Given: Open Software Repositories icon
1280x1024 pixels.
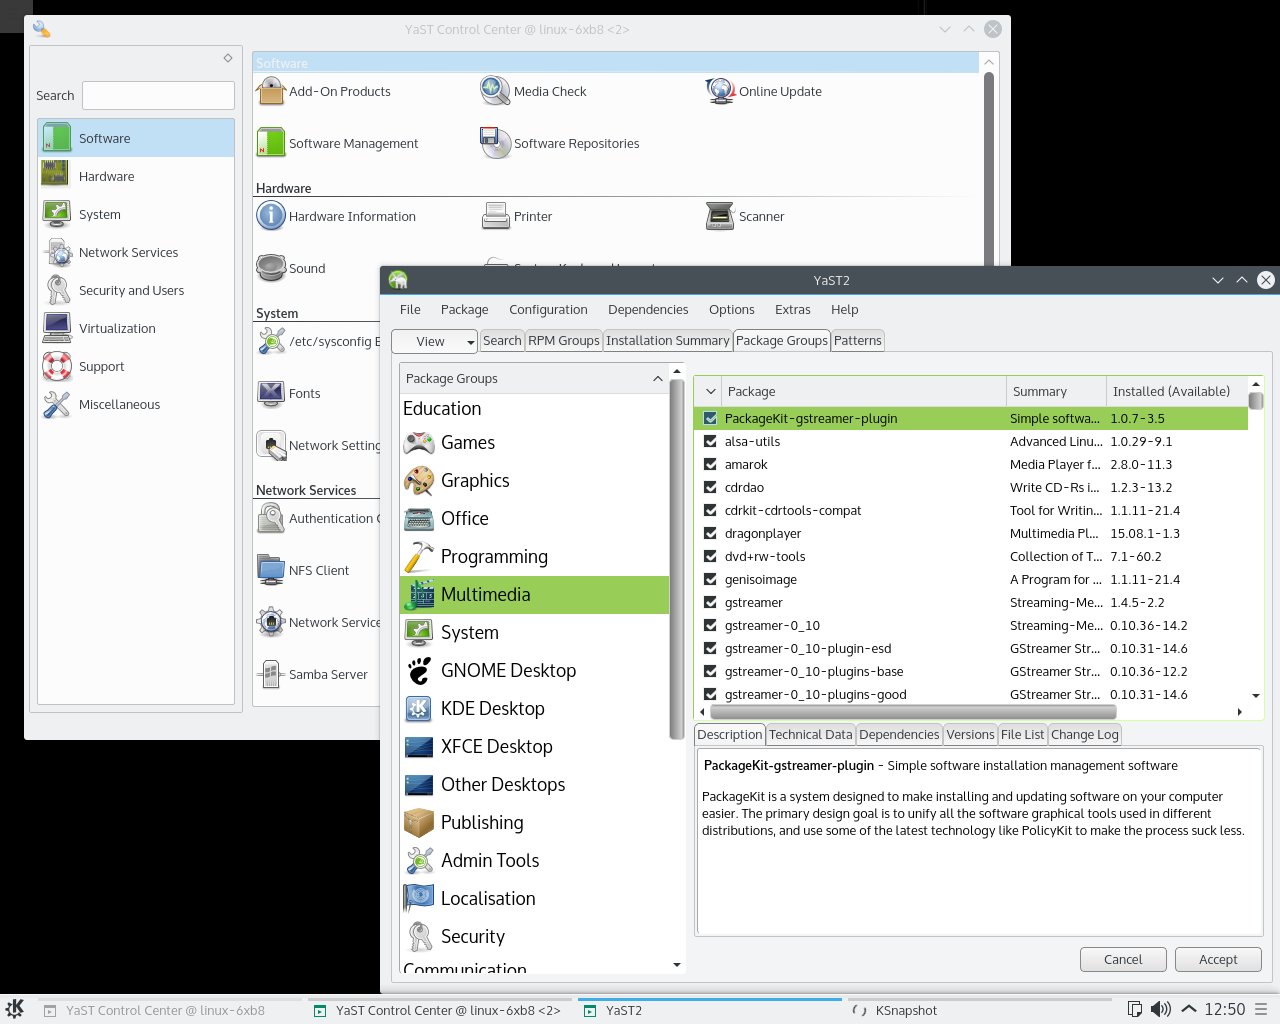Looking at the screenshot, I should 495,143.
